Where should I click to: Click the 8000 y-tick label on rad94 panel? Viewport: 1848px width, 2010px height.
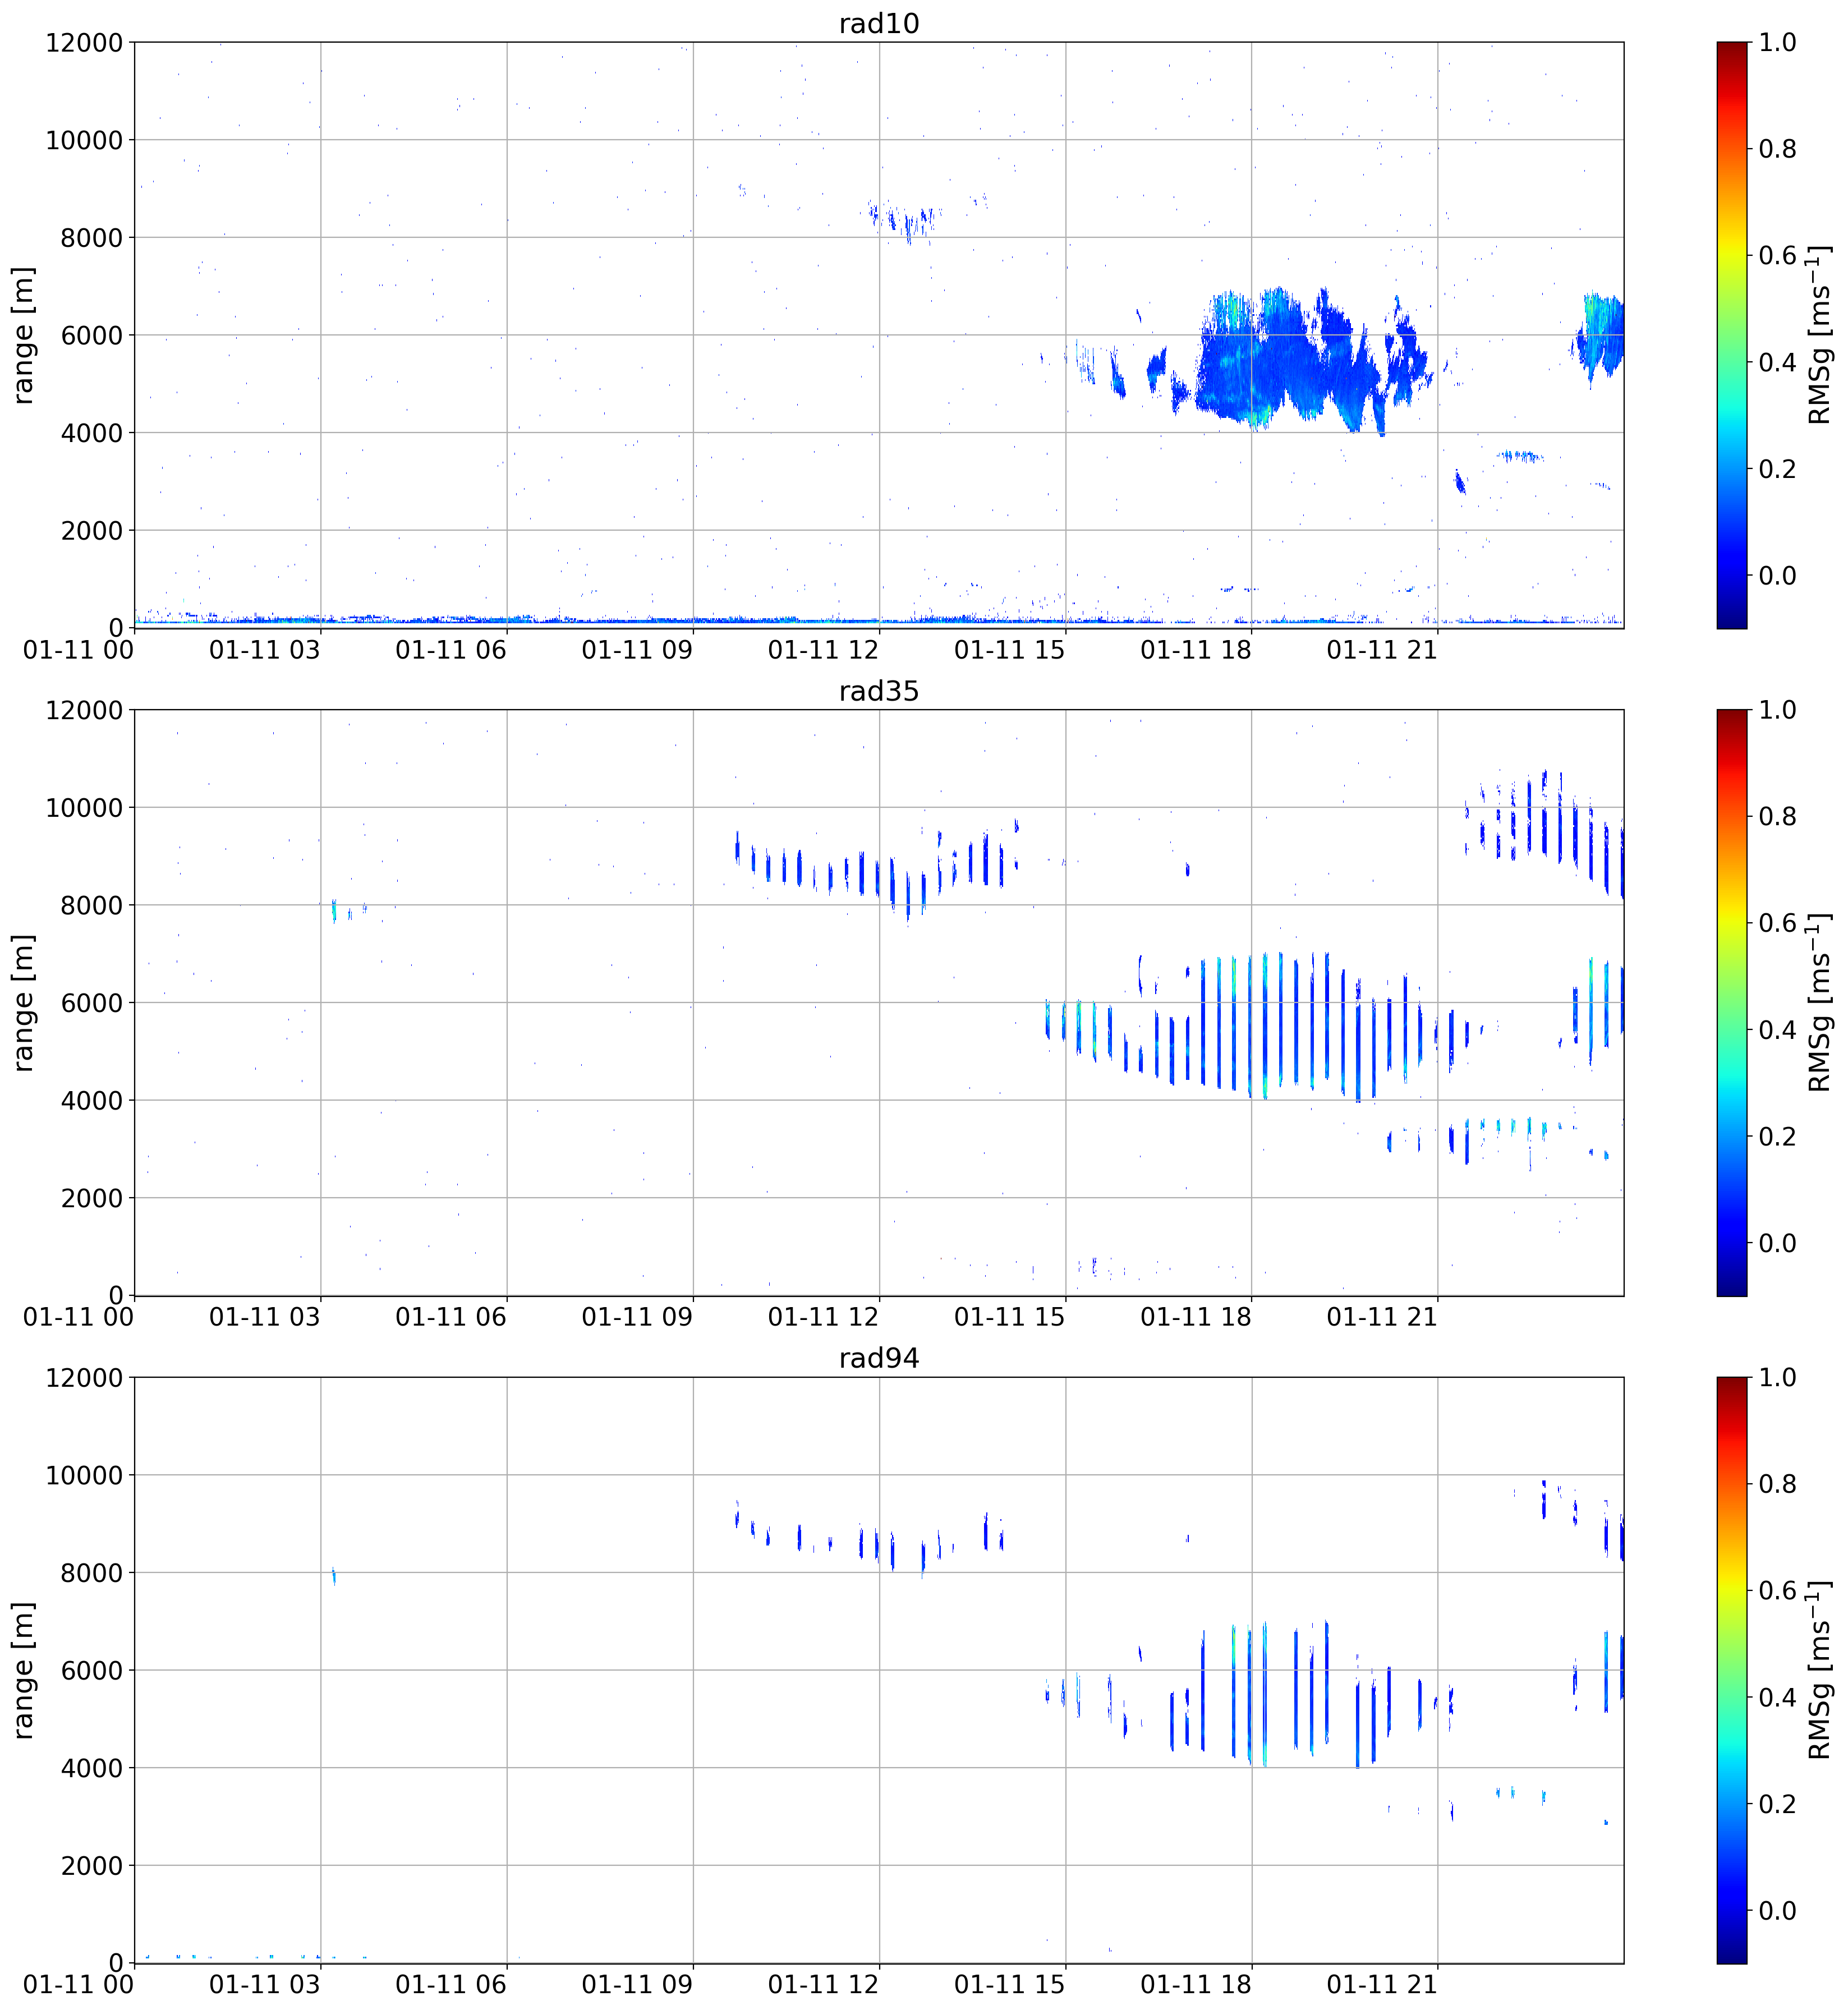(x=91, y=1573)
